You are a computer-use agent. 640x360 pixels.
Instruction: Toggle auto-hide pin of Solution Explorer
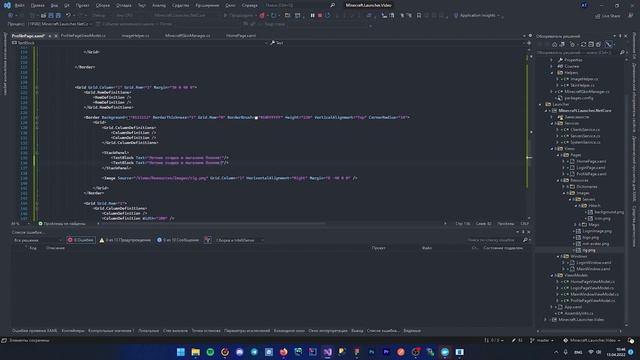pyautogui.click(x=620, y=36)
